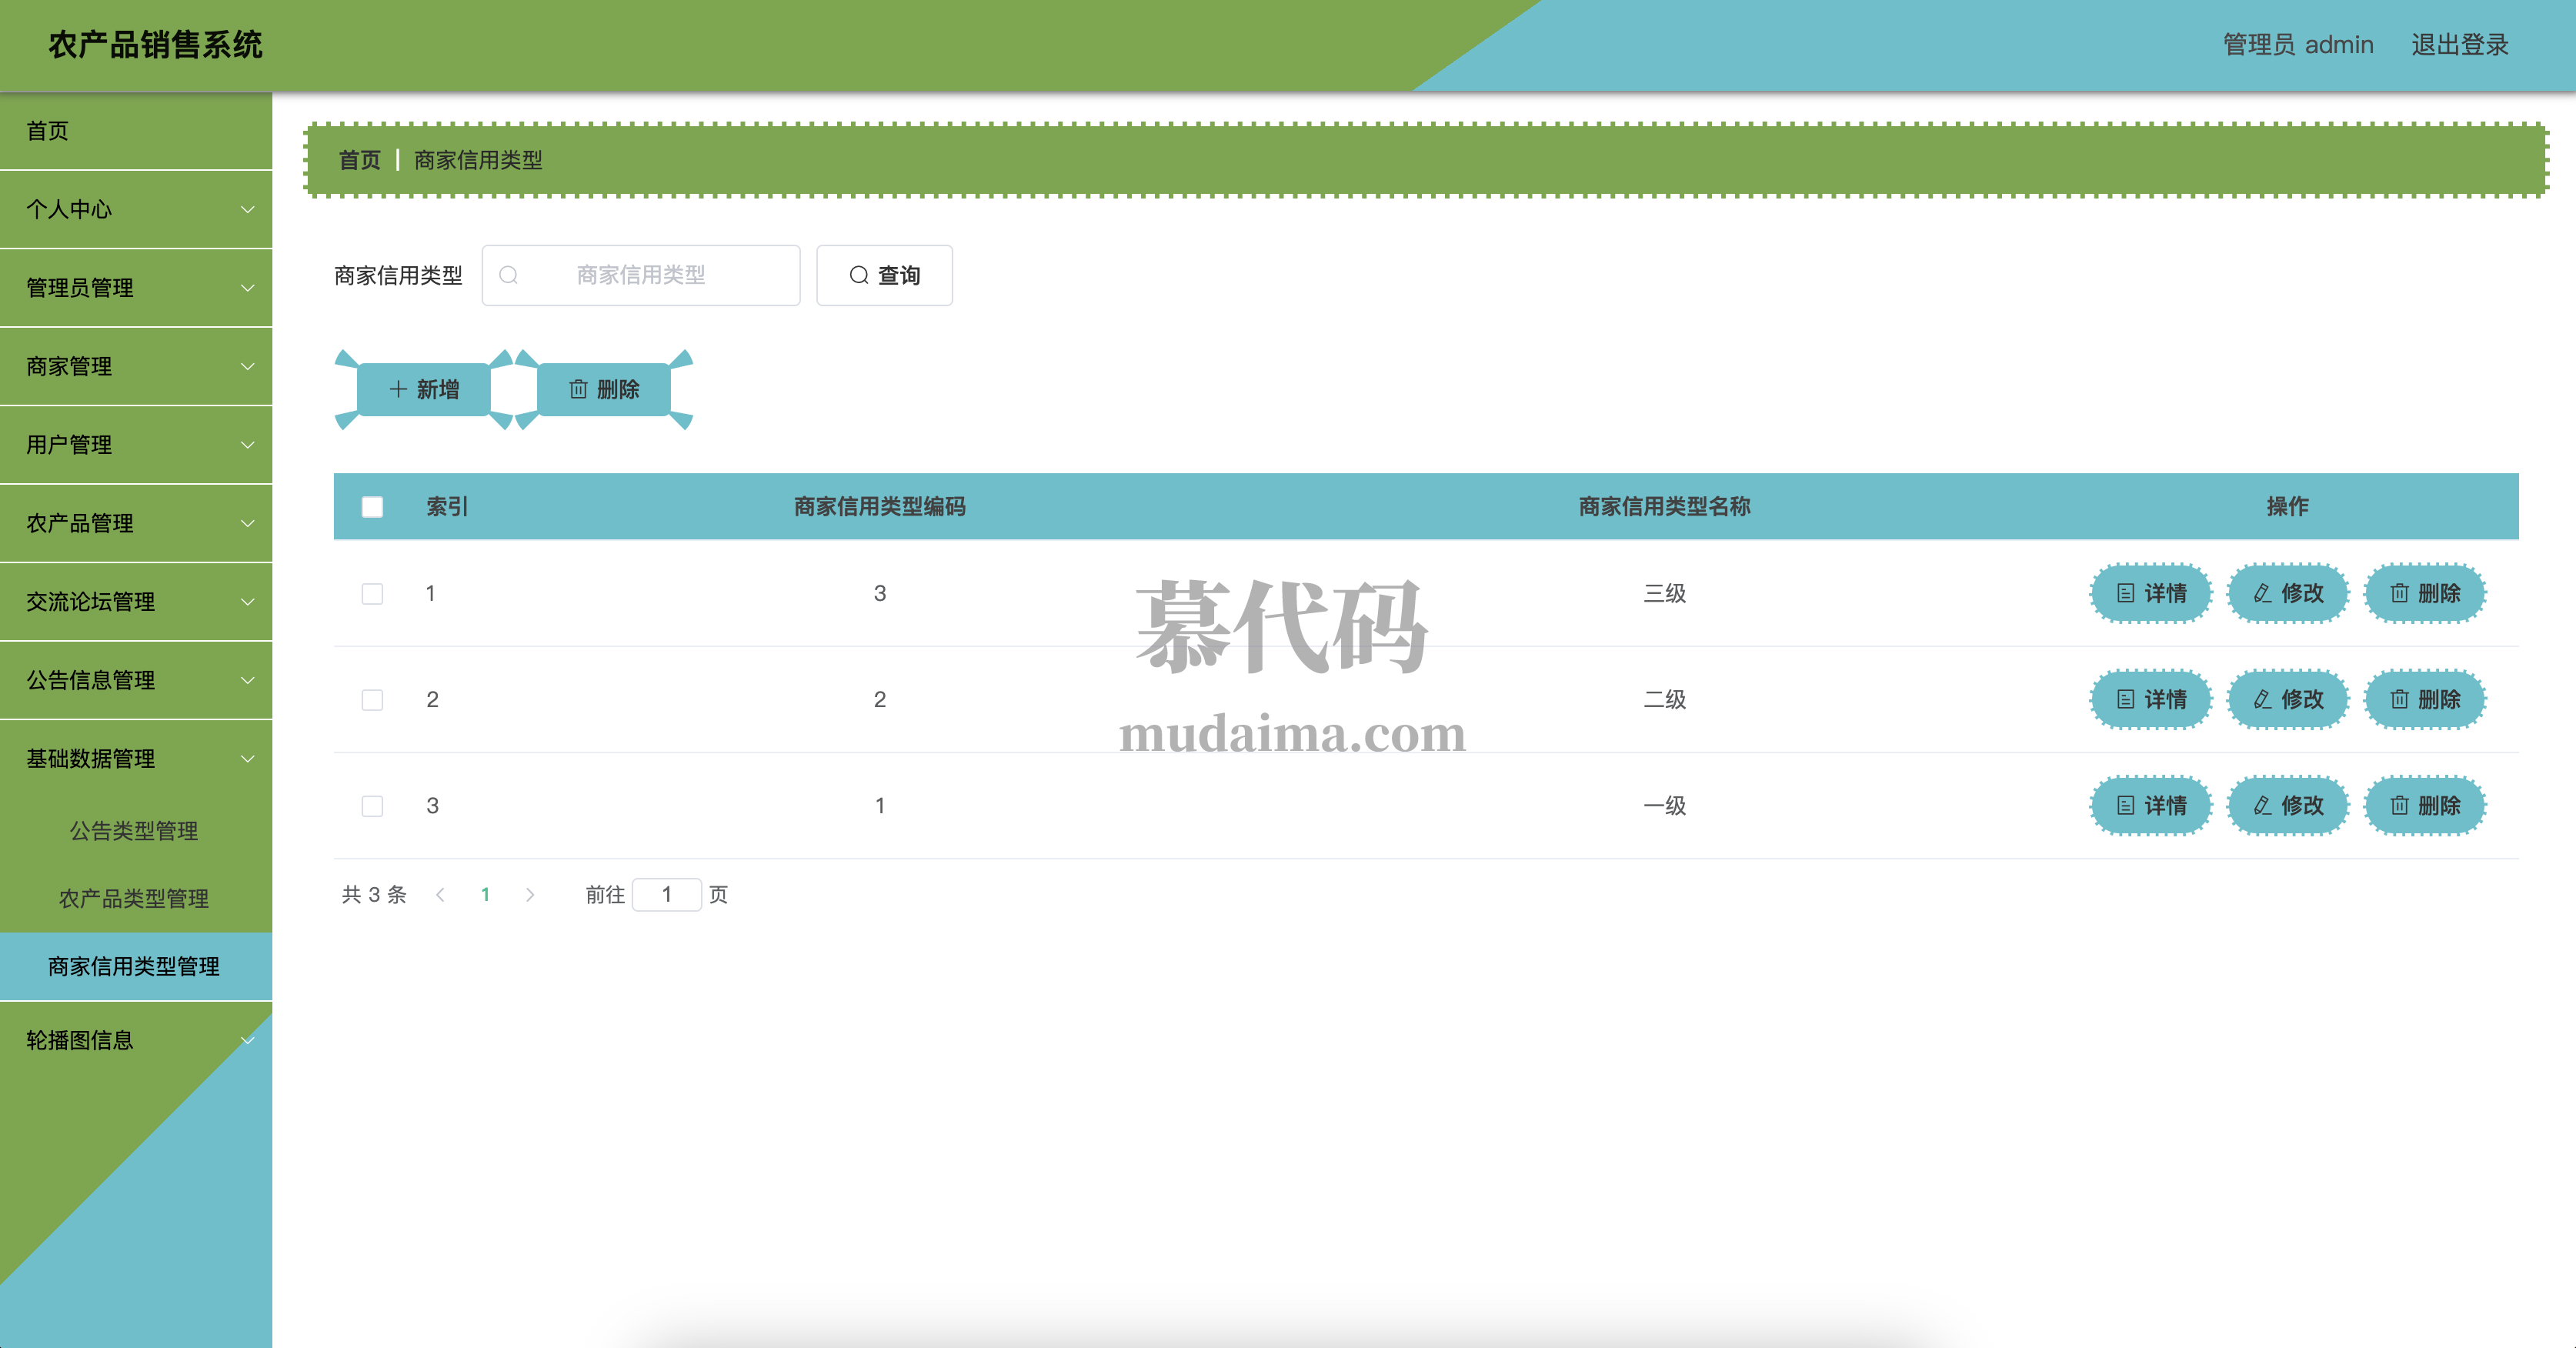
Task: Check the checkbox for index 1 row
Action: click(372, 594)
